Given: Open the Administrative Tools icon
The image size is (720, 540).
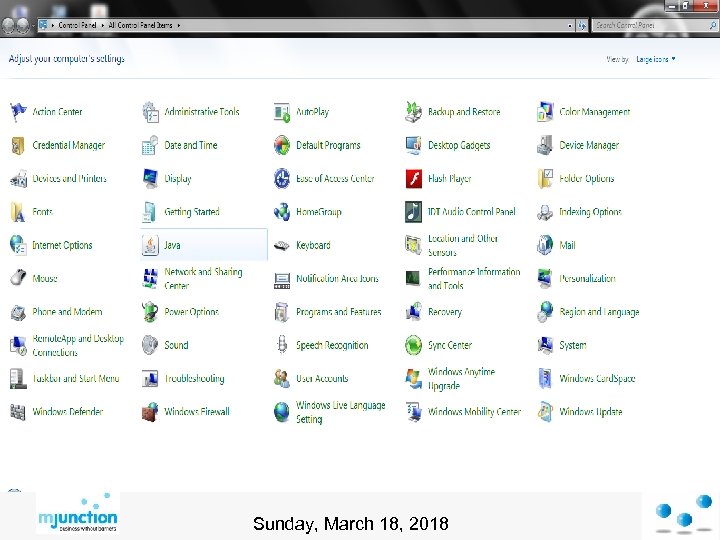Looking at the screenshot, I should click(x=150, y=112).
